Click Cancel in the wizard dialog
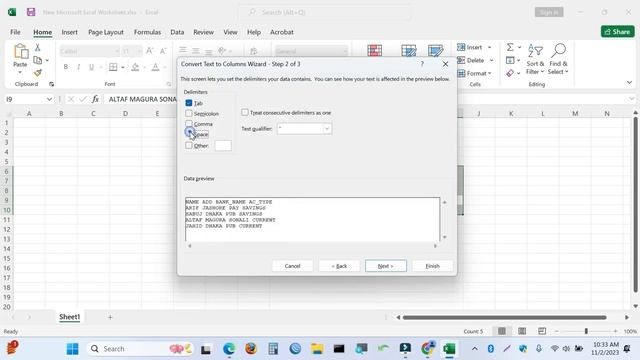Screen dimensions: 640x360 [x=292, y=266]
